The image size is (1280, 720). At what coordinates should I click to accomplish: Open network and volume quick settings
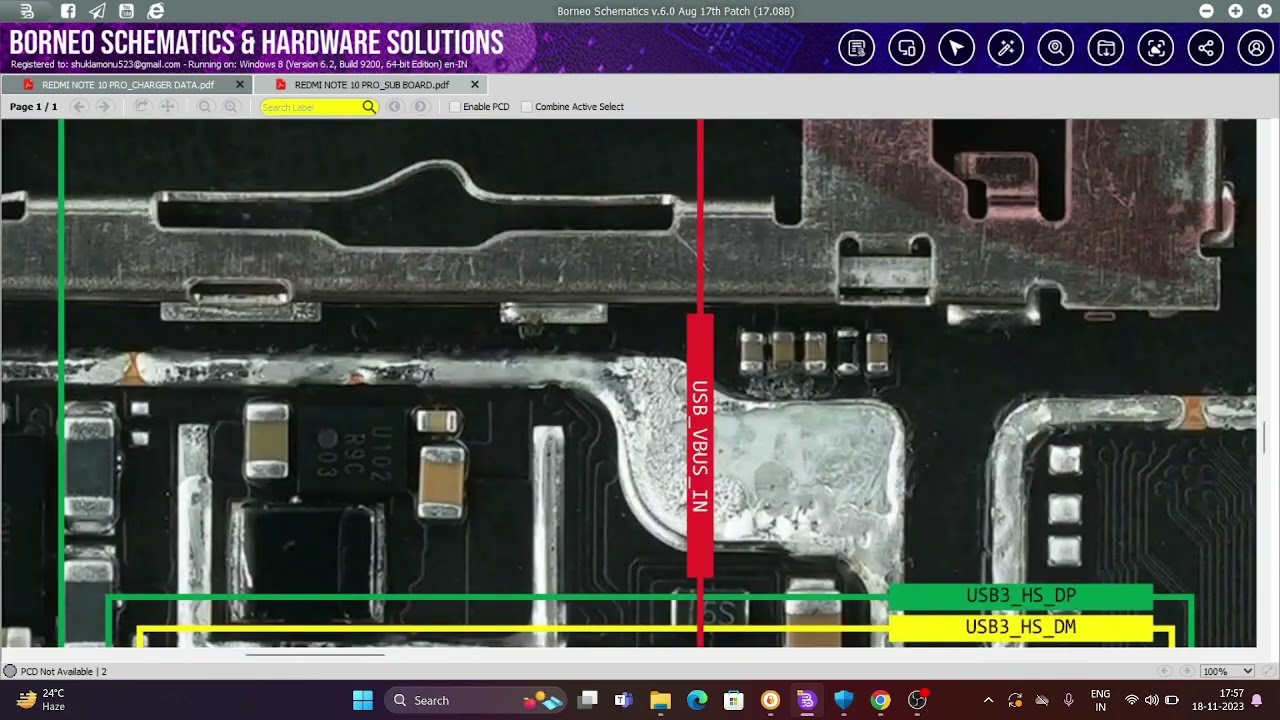pos(1152,700)
